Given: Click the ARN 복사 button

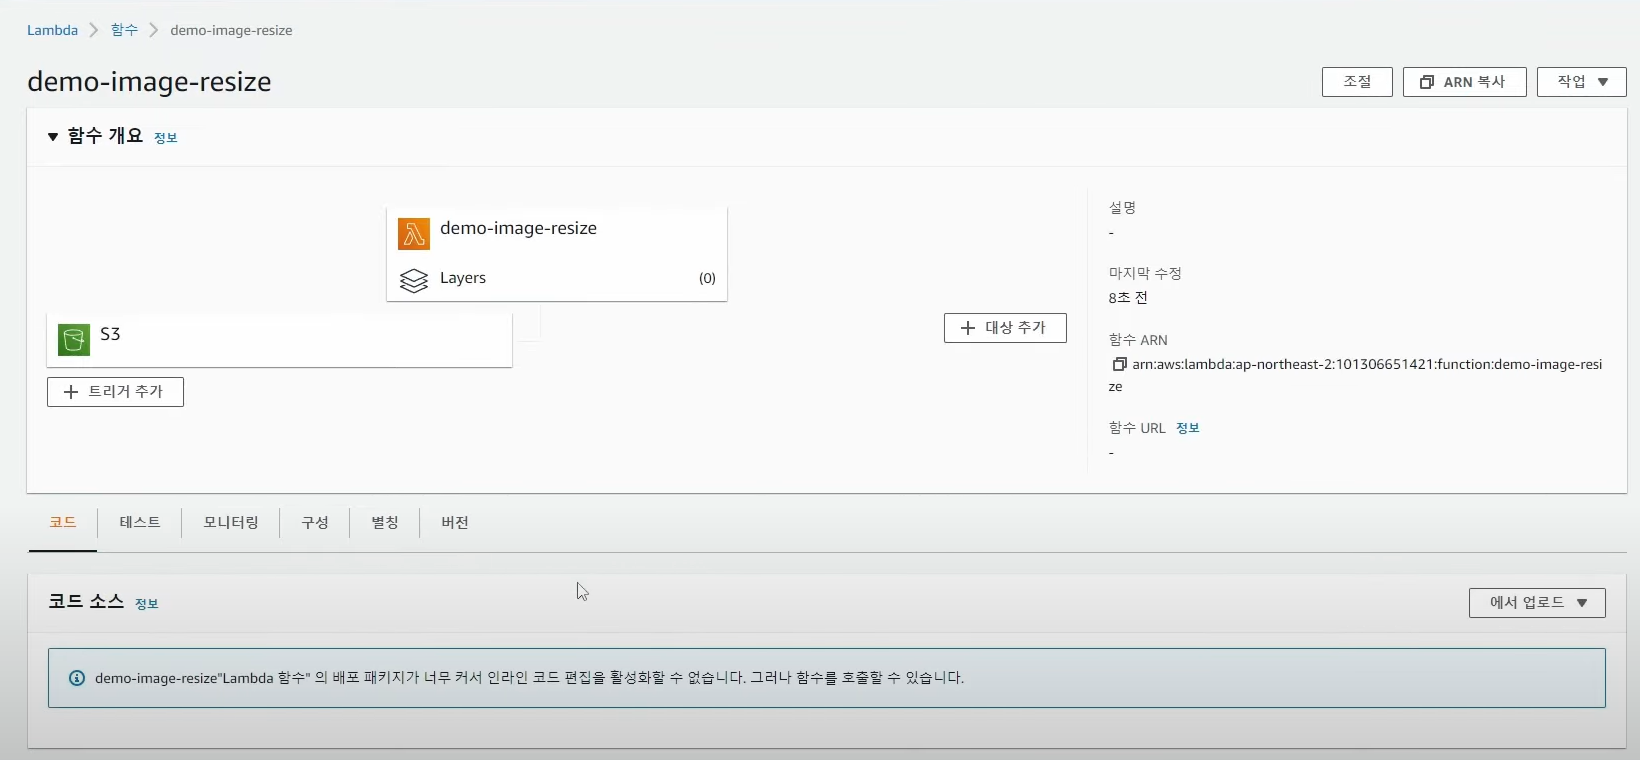Looking at the screenshot, I should (x=1464, y=82).
